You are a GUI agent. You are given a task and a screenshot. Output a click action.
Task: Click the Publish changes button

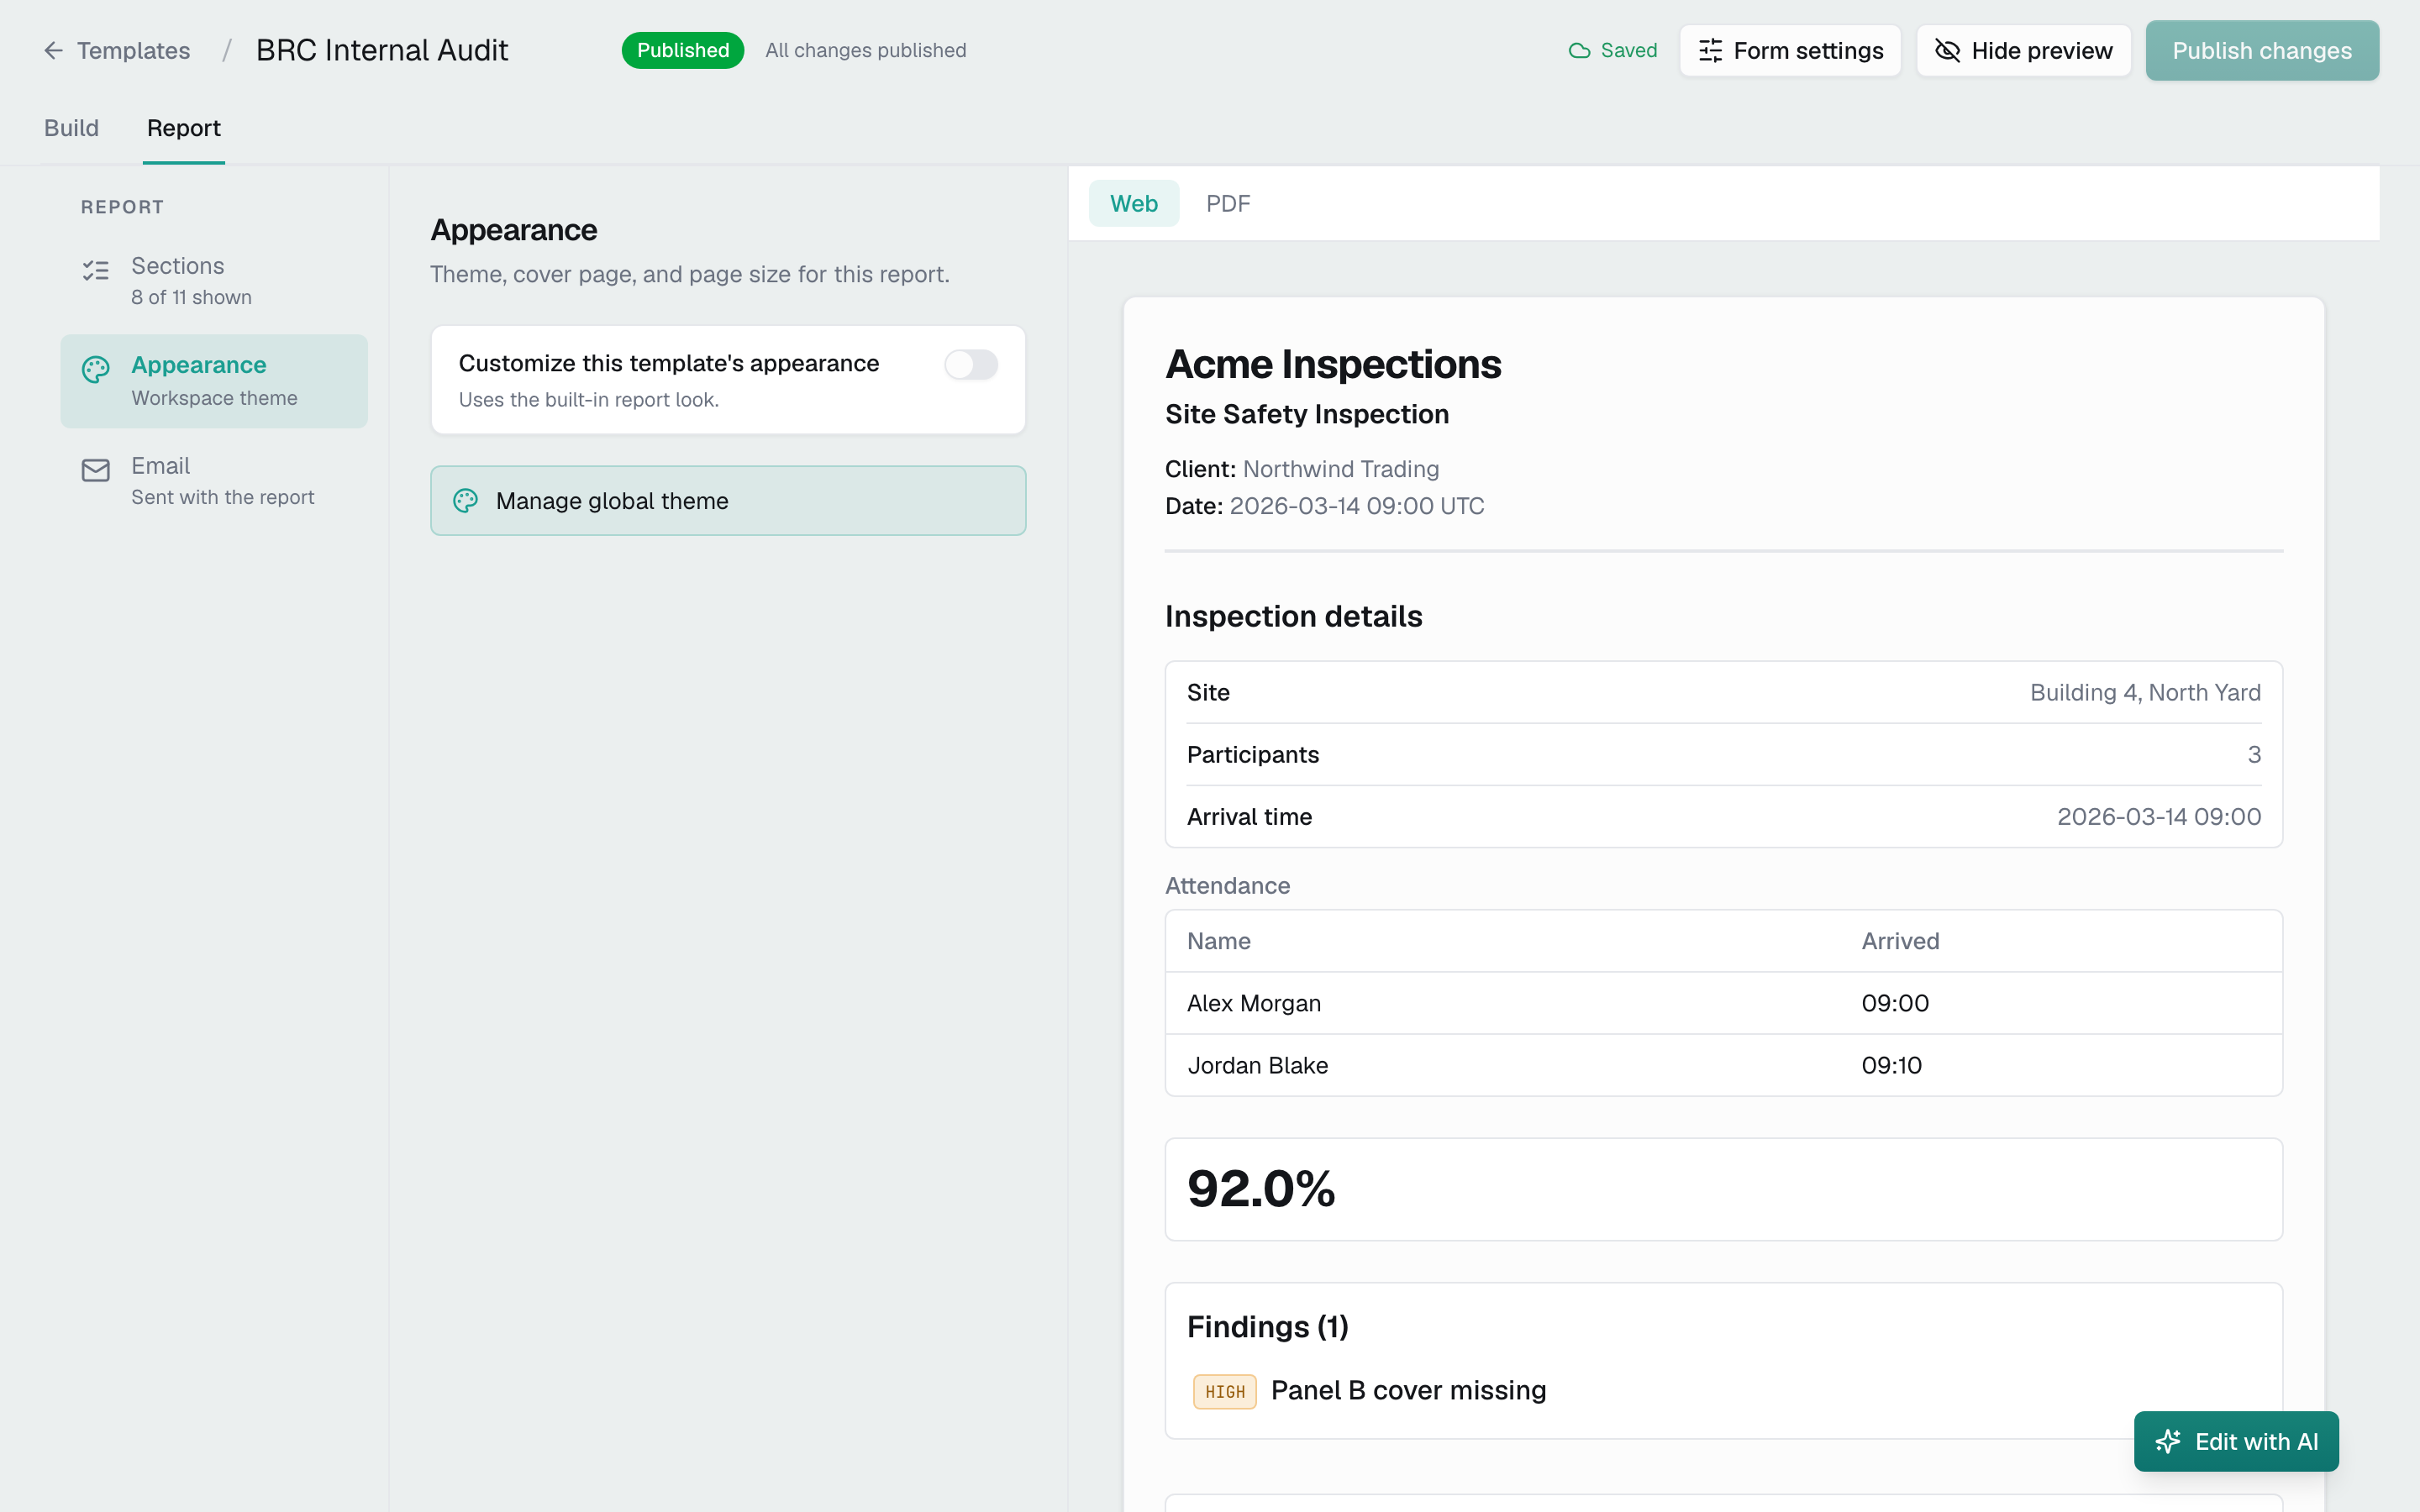[x=2262, y=50]
